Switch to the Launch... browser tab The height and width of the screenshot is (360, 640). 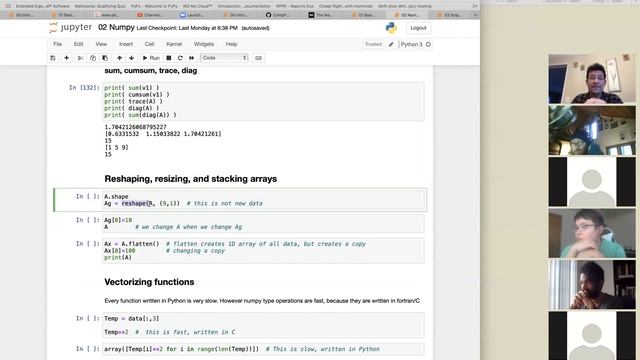coord(193,15)
